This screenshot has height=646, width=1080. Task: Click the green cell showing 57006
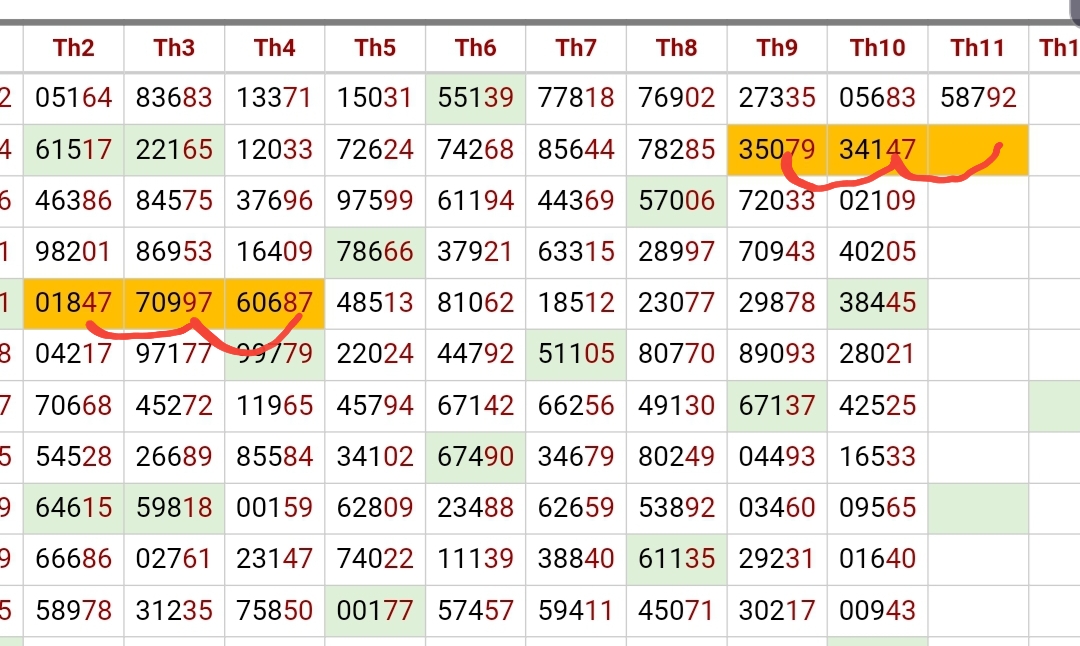click(677, 201)
